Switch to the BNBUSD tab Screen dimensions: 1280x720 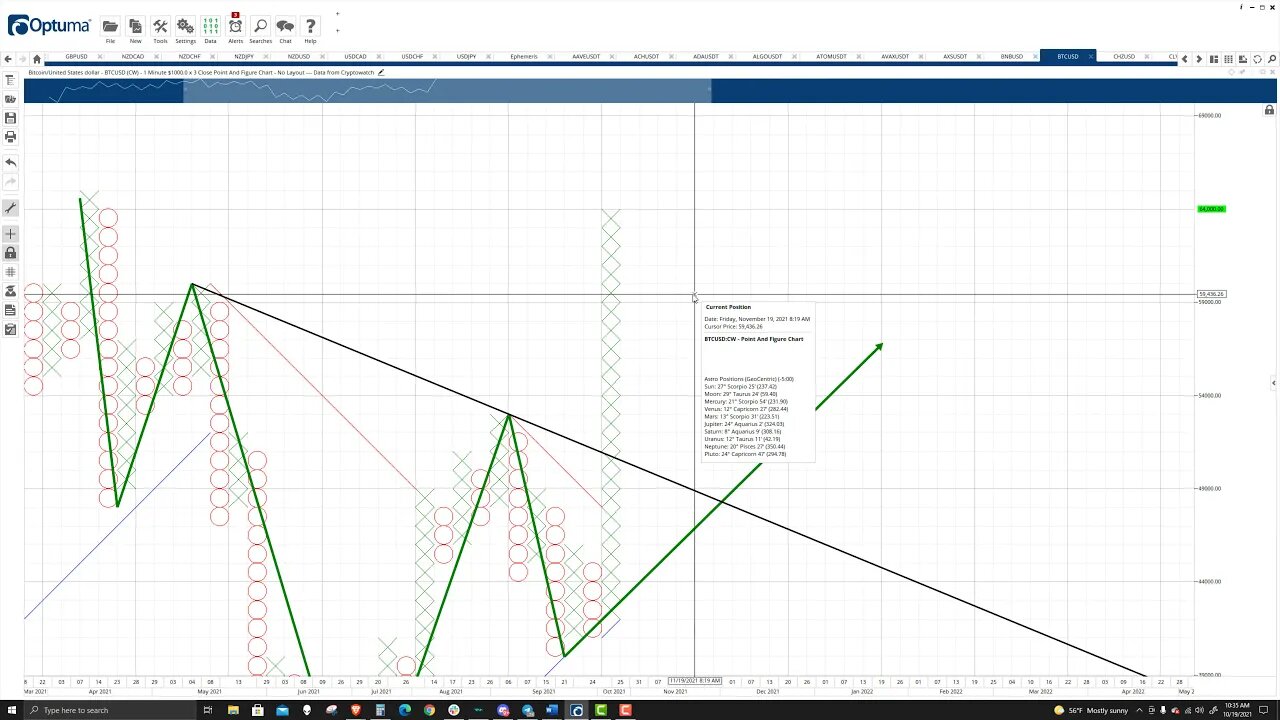pos(1012,57)
